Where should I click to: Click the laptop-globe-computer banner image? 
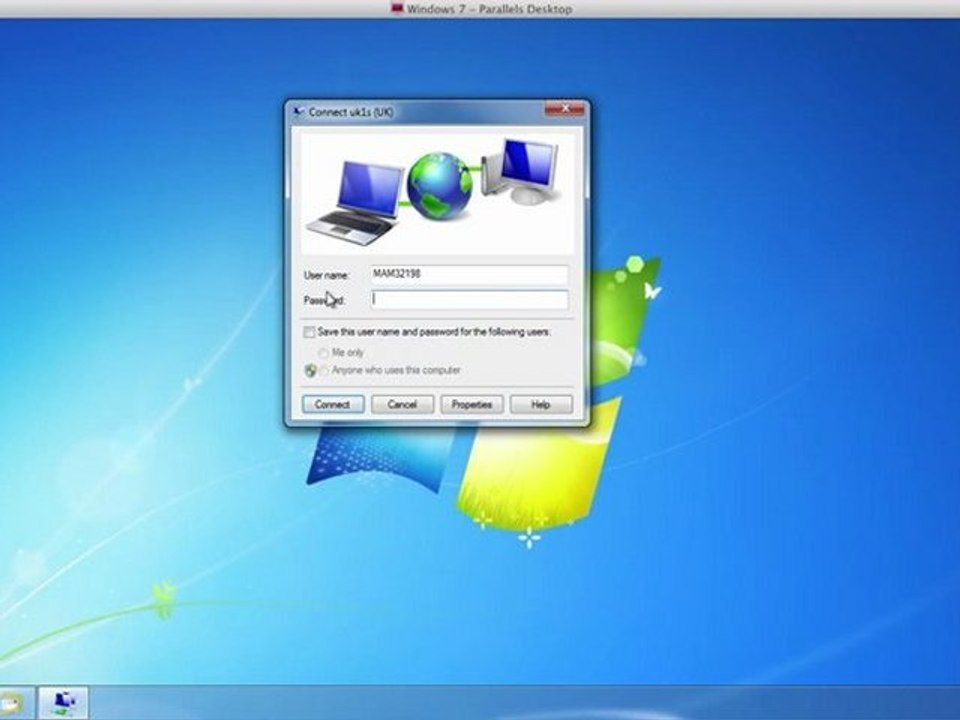coord(438,192)
